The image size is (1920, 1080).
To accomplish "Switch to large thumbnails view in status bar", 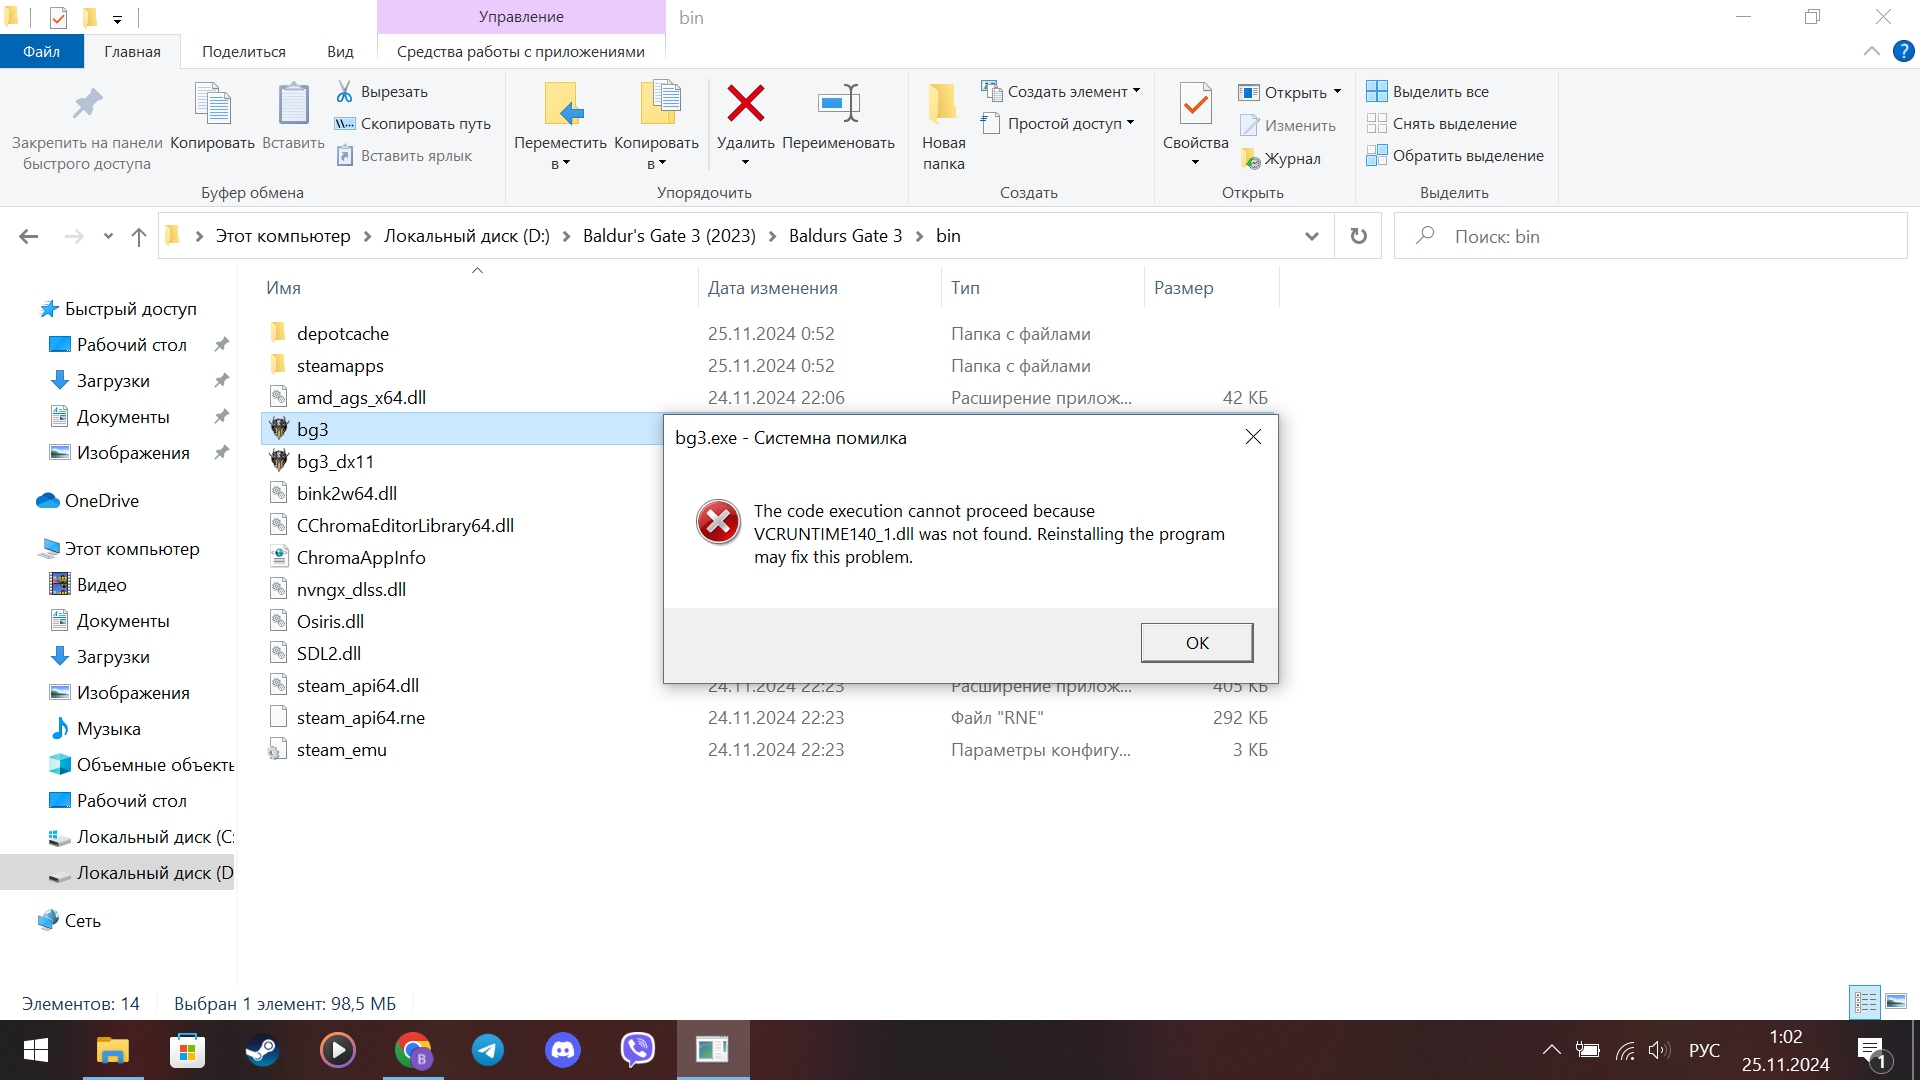I will (1896, 1001).
